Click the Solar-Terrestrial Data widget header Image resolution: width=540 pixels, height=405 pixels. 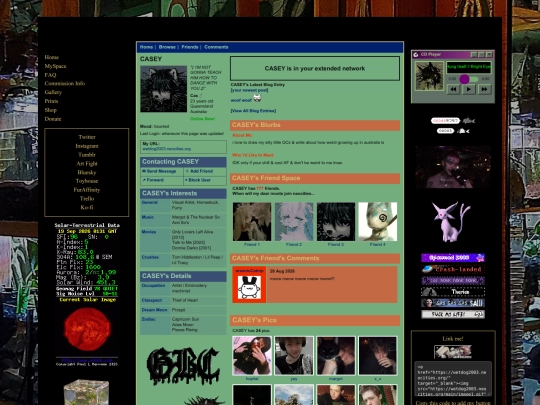[87, 225]
